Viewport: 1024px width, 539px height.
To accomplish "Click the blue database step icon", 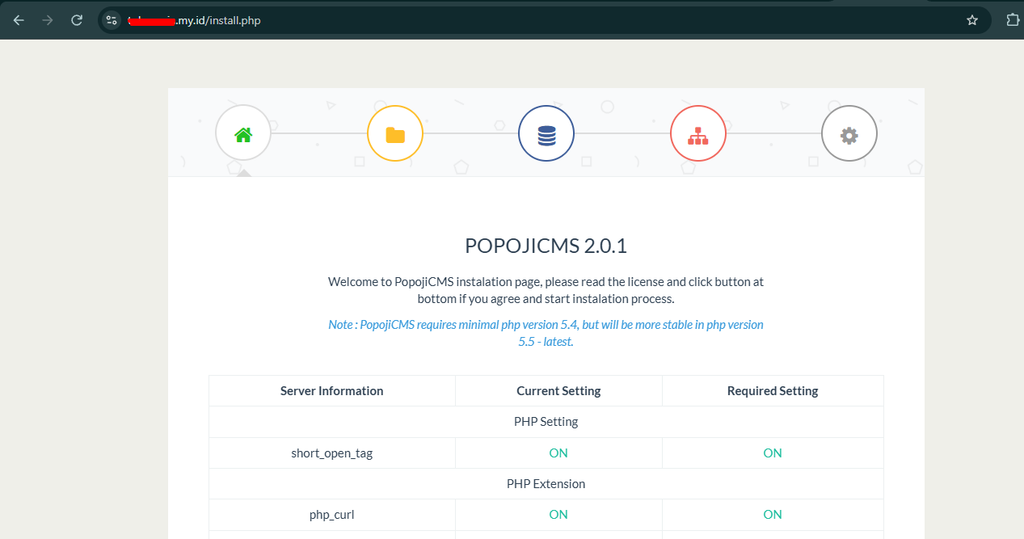I will 546,133.
